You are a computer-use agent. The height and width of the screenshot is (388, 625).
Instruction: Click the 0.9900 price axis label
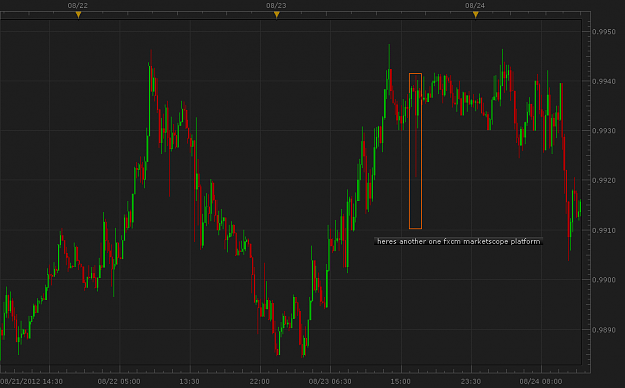603,280
